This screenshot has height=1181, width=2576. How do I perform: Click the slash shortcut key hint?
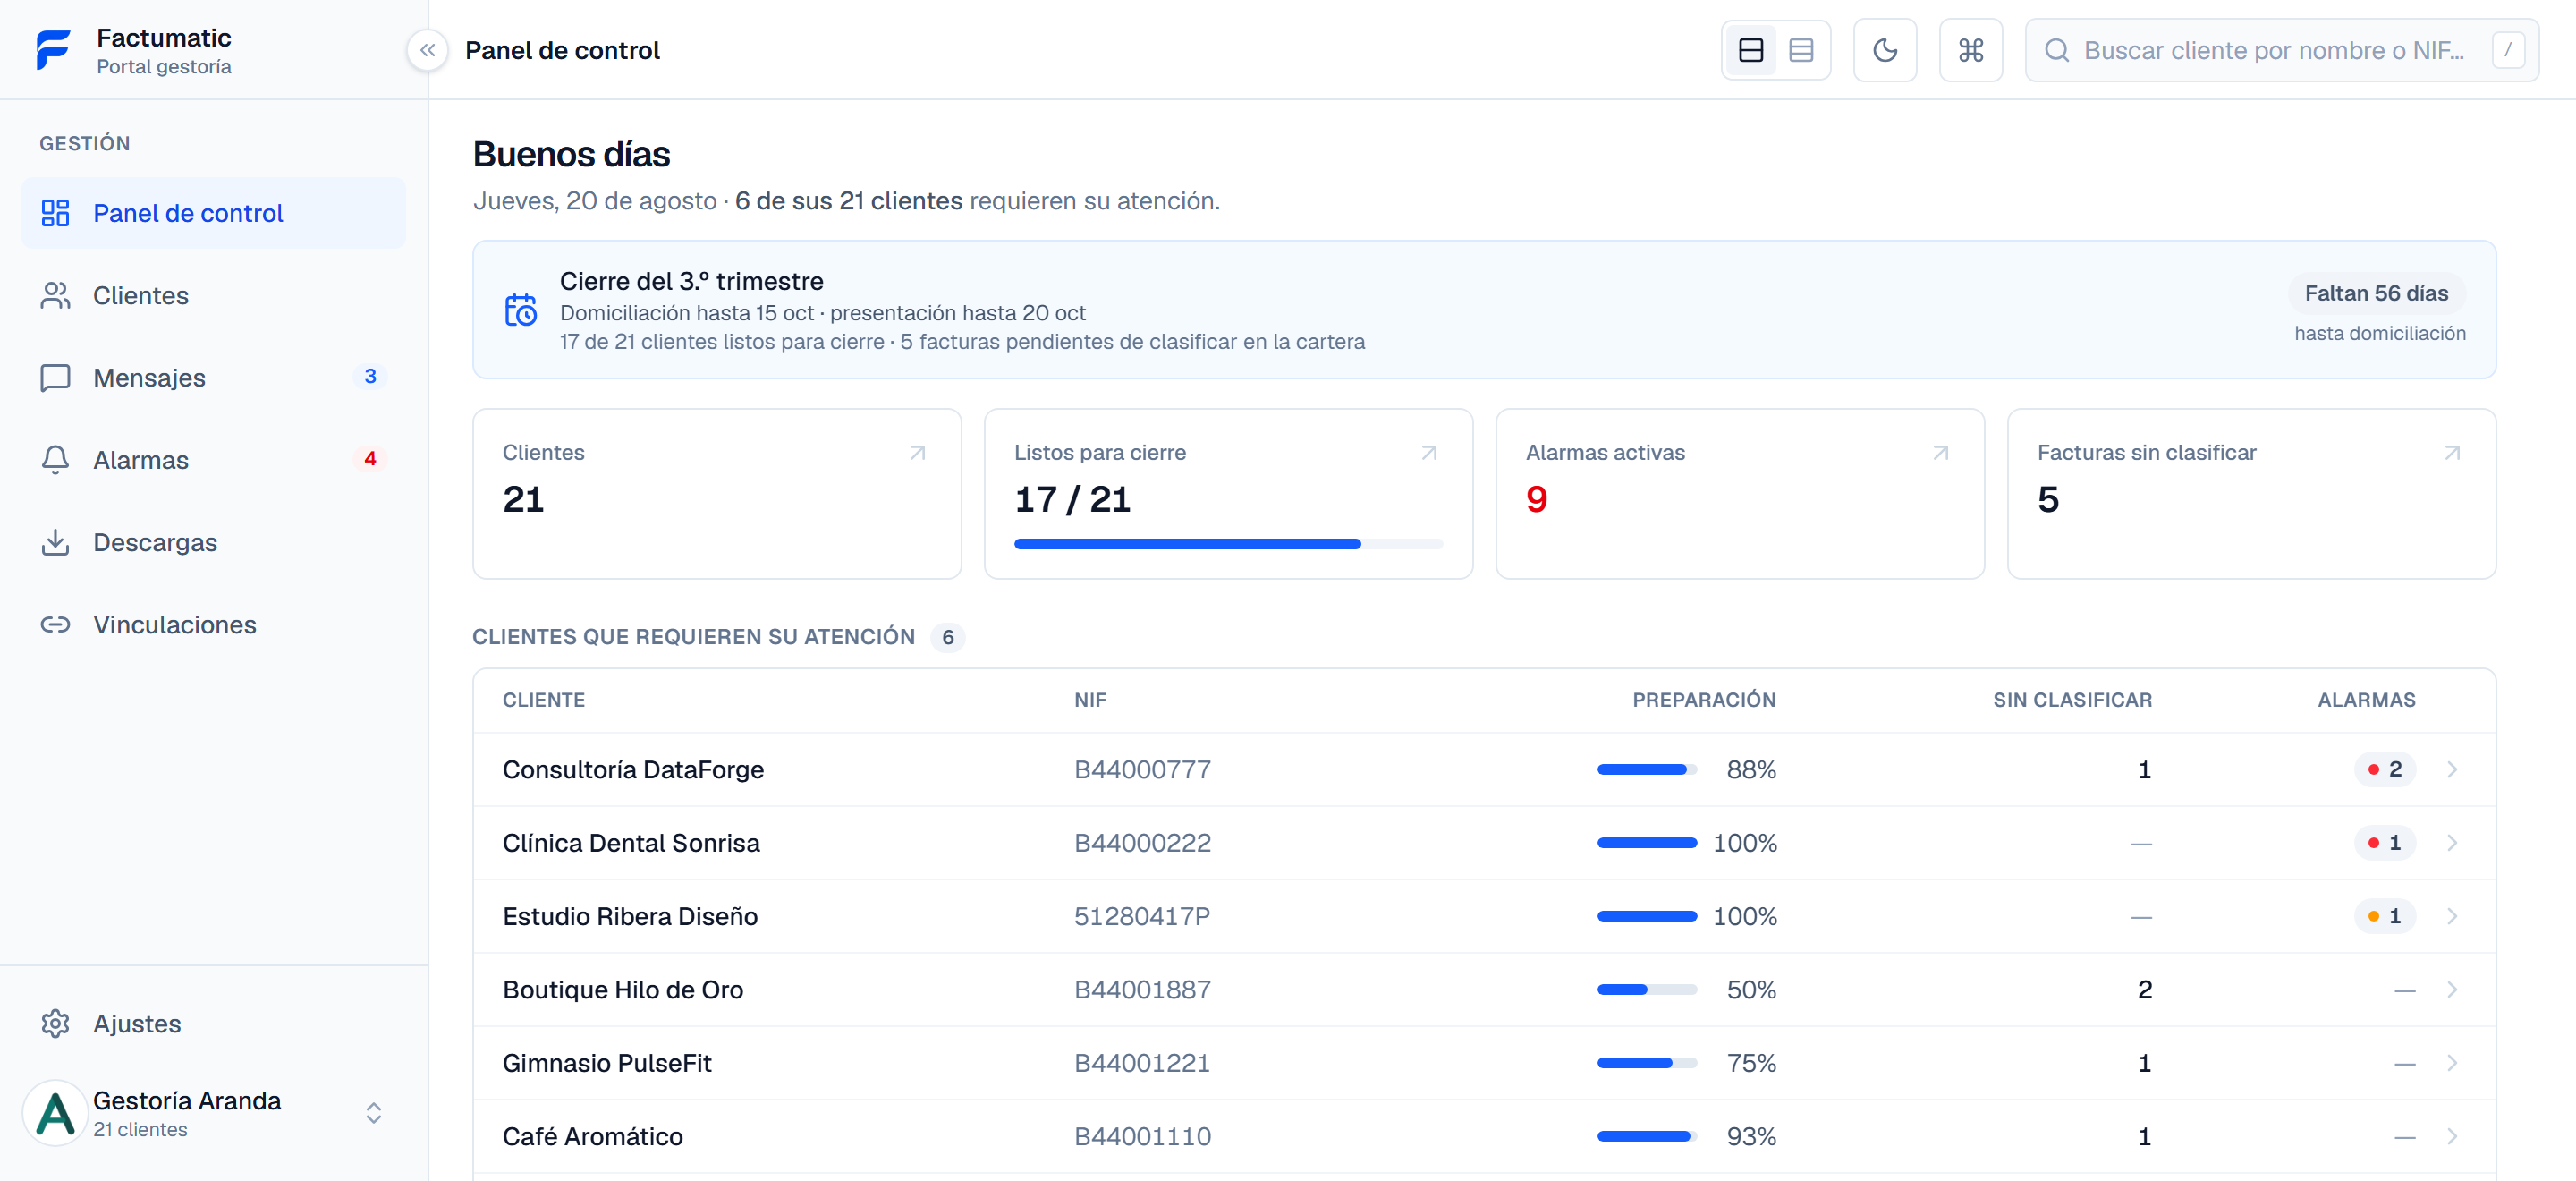coord(2508,50)
